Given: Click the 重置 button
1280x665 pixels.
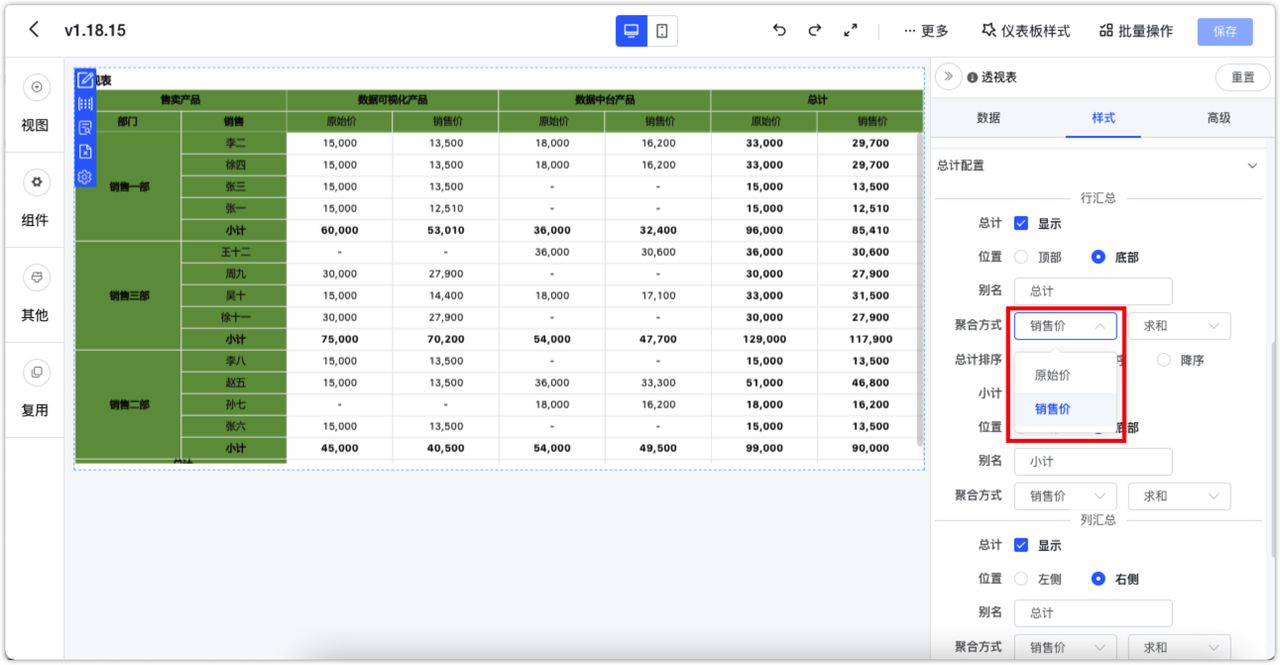Looking at the screenshot, I should pos(1242,77).
